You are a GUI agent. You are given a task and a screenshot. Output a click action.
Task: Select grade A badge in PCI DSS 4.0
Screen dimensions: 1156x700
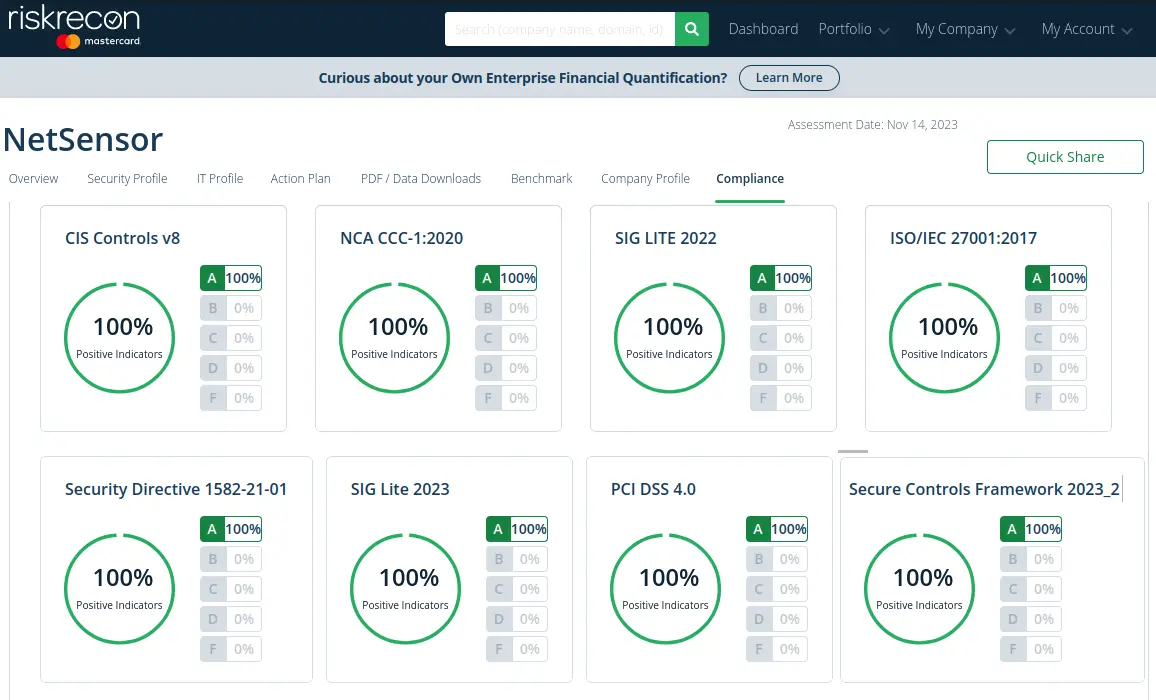pyautogui.click(x=777, y=529)
